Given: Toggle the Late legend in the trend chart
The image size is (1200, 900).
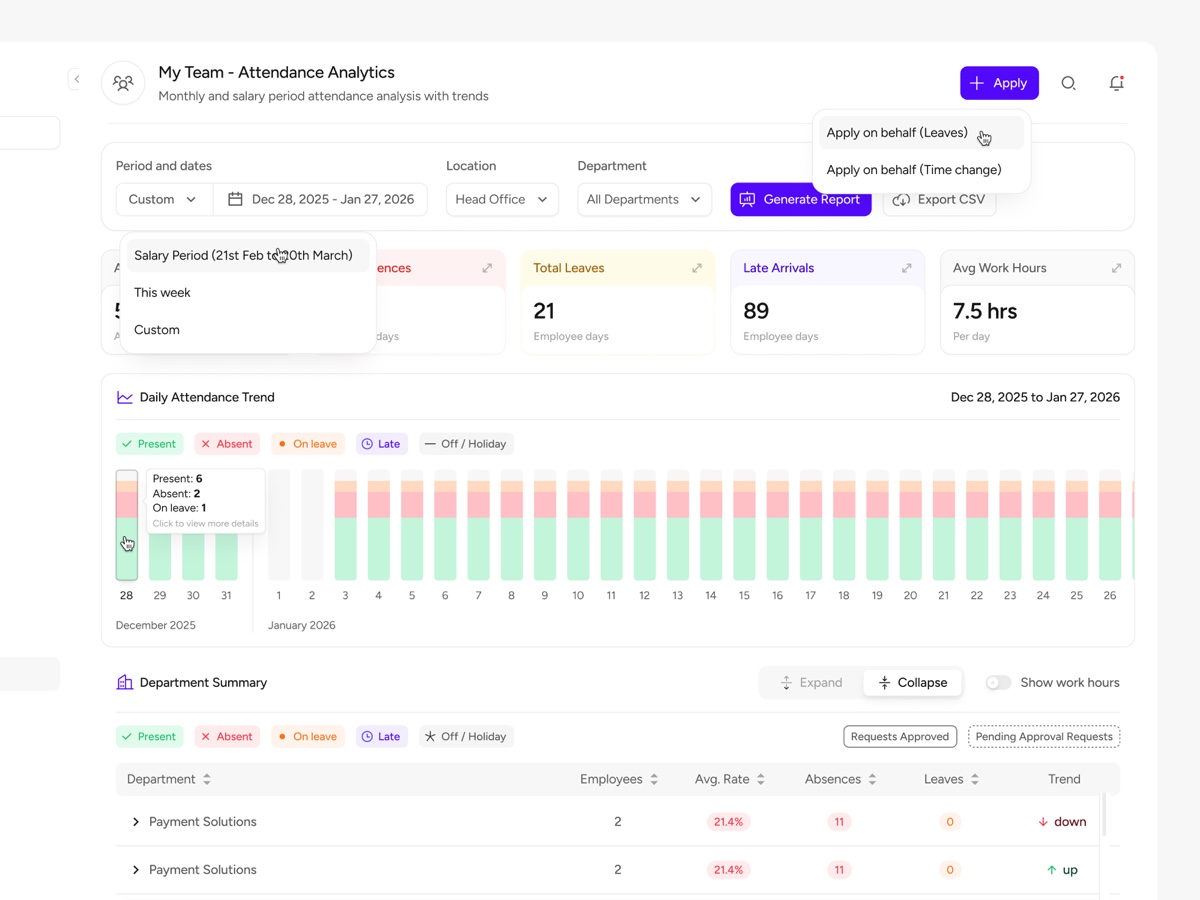Looking at the screenshot, I should [381, 444].
